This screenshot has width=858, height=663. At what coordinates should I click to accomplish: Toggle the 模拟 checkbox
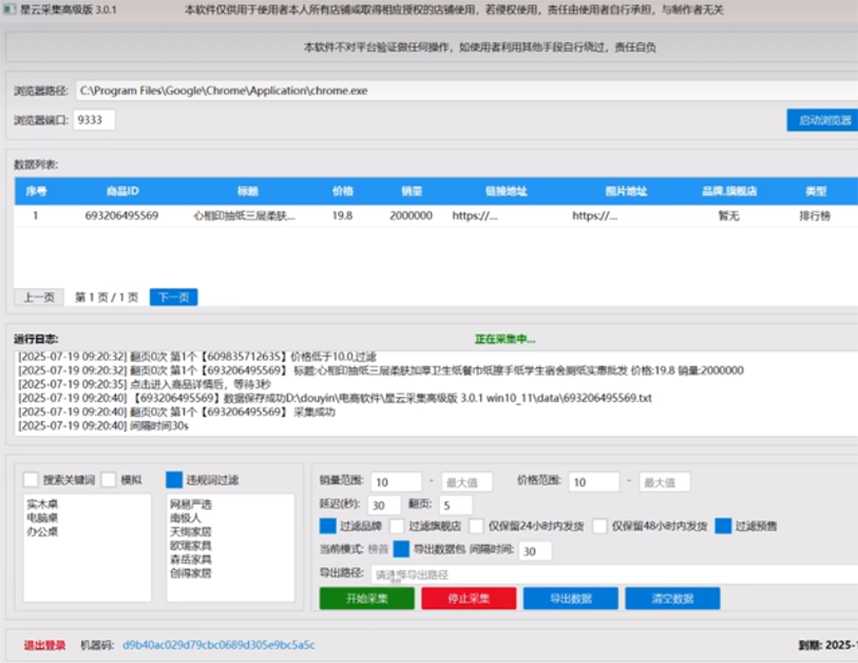[x=109, y=480]
